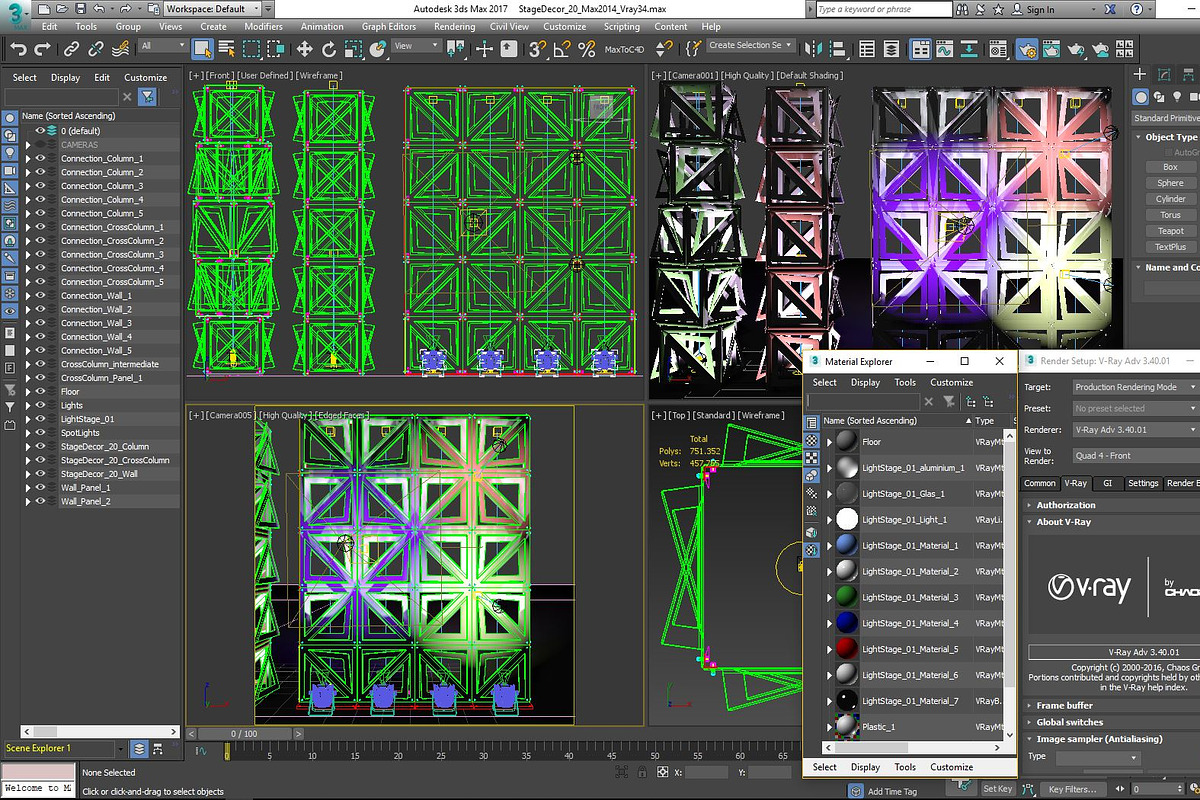Click Material Explorer filter funnel icon
This screenshot has height=800, width=1200.
(948, 401)
